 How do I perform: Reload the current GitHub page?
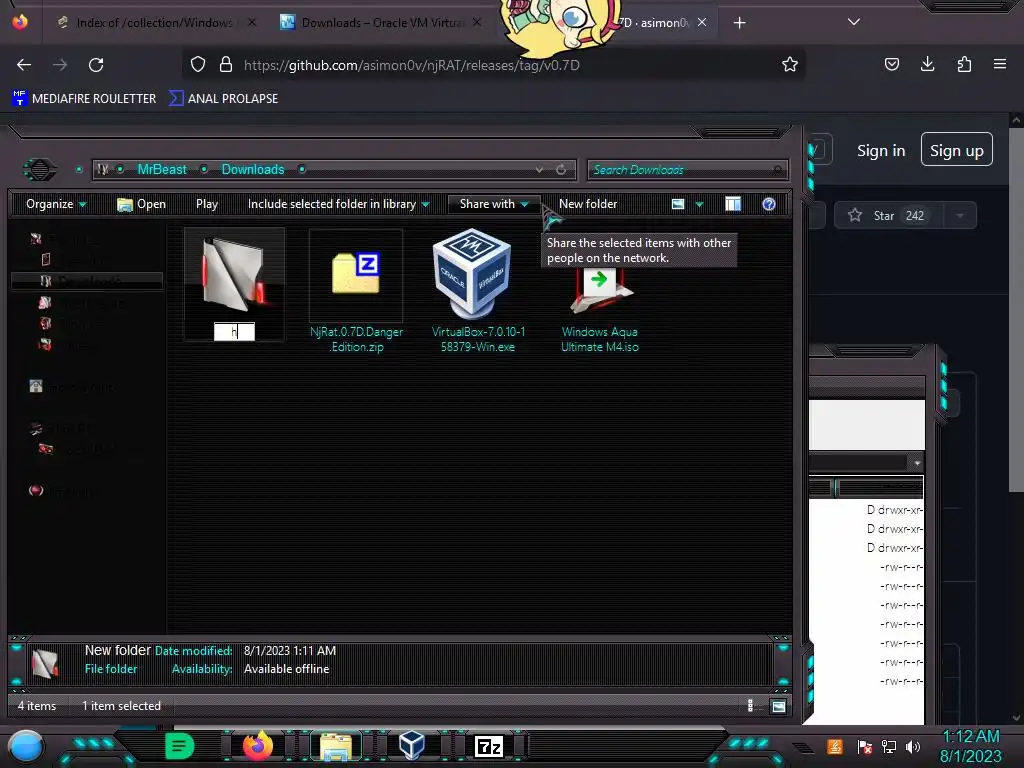[96, 65]
